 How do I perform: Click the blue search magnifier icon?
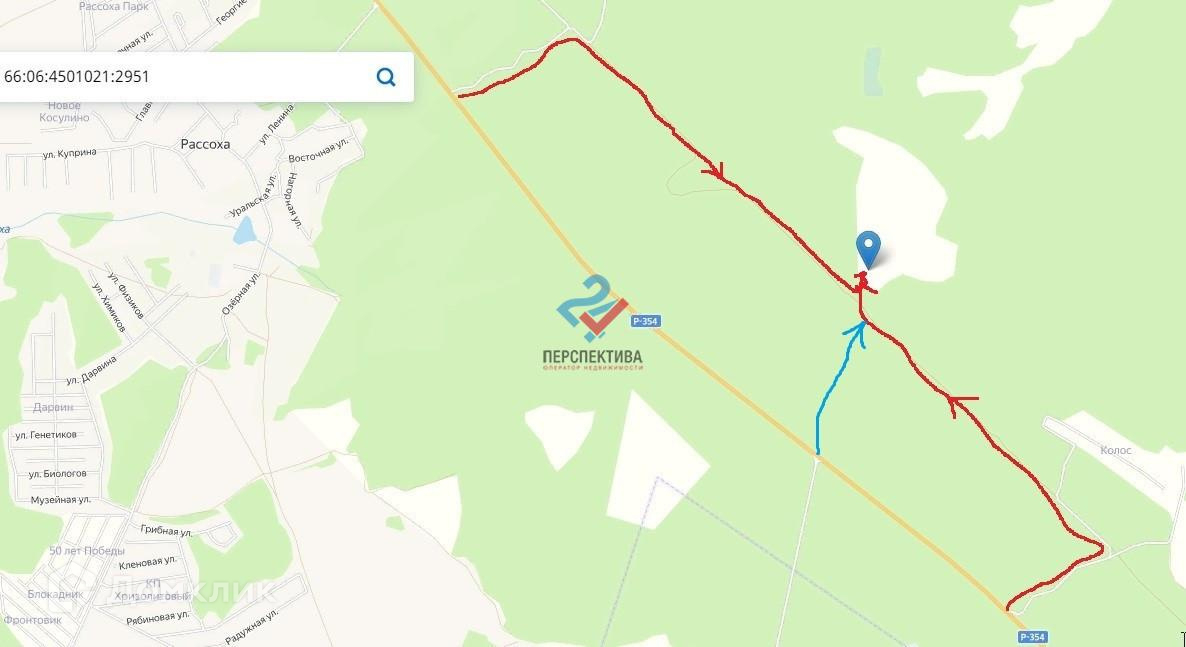(386, 76)
